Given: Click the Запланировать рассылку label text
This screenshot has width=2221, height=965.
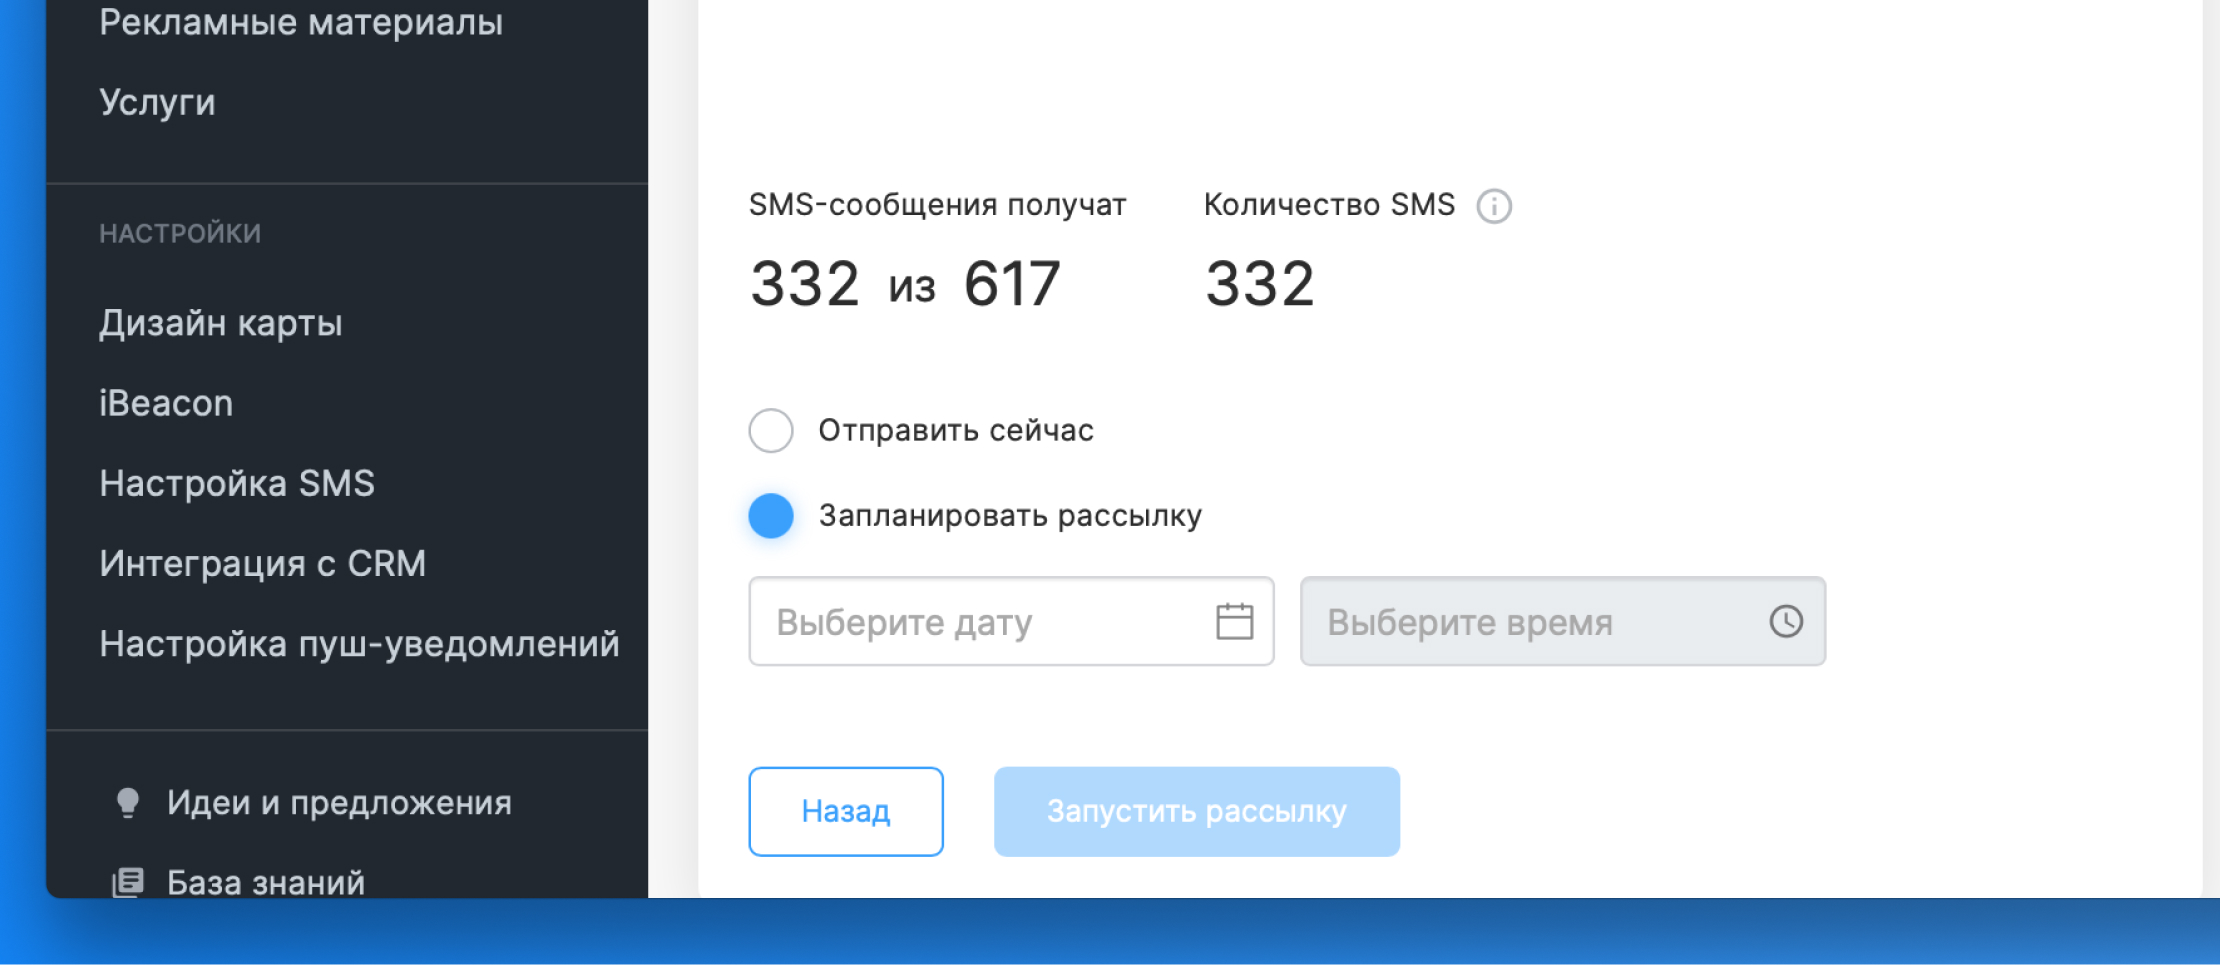Looking at the screenshot, I should pos(1010,516).
